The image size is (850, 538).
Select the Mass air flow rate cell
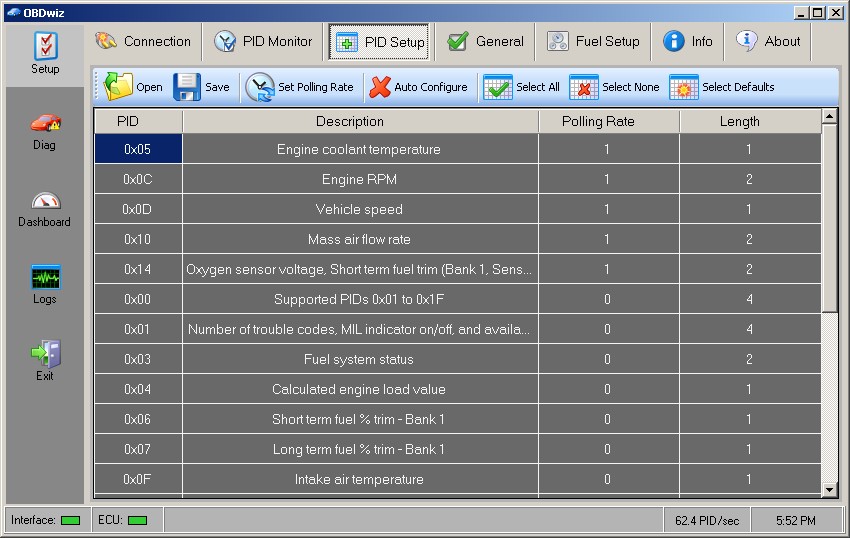point(360,239)
